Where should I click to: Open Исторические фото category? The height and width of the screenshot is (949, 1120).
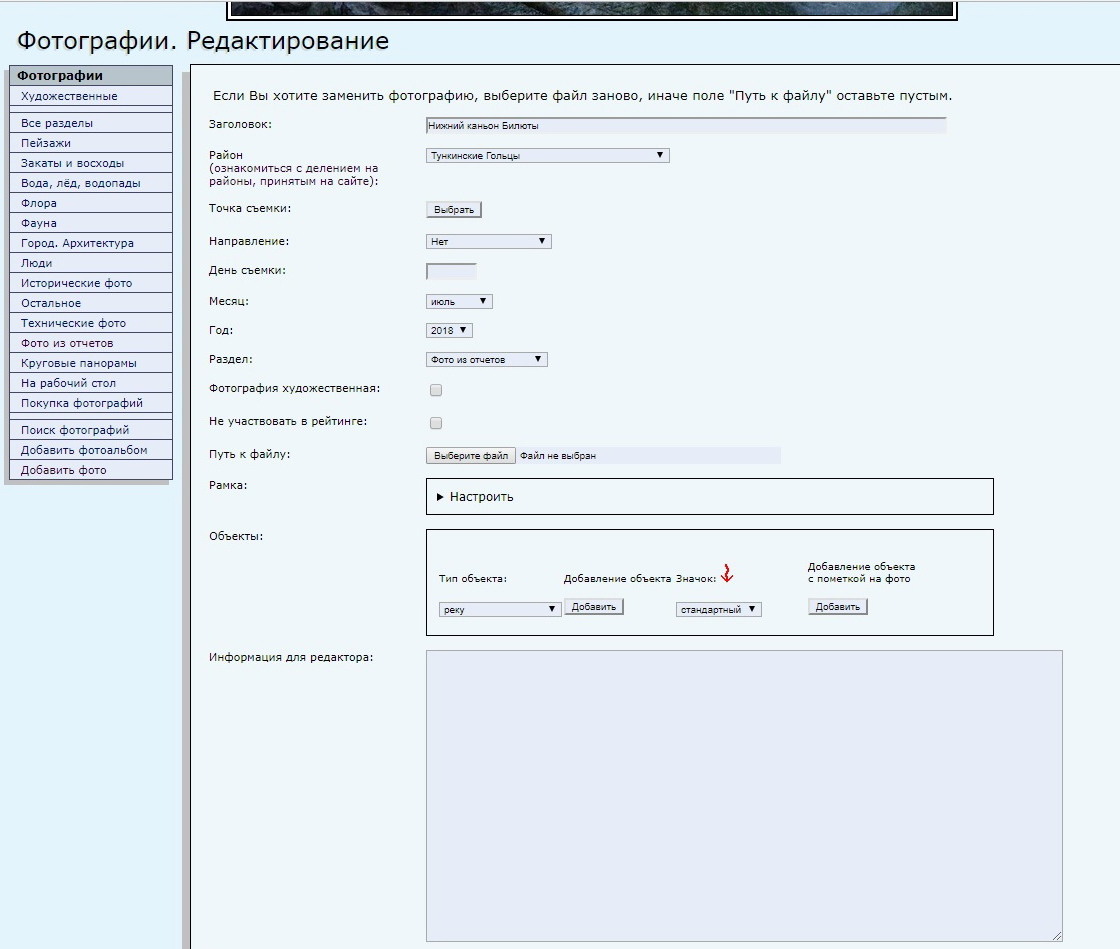point(91,283)
